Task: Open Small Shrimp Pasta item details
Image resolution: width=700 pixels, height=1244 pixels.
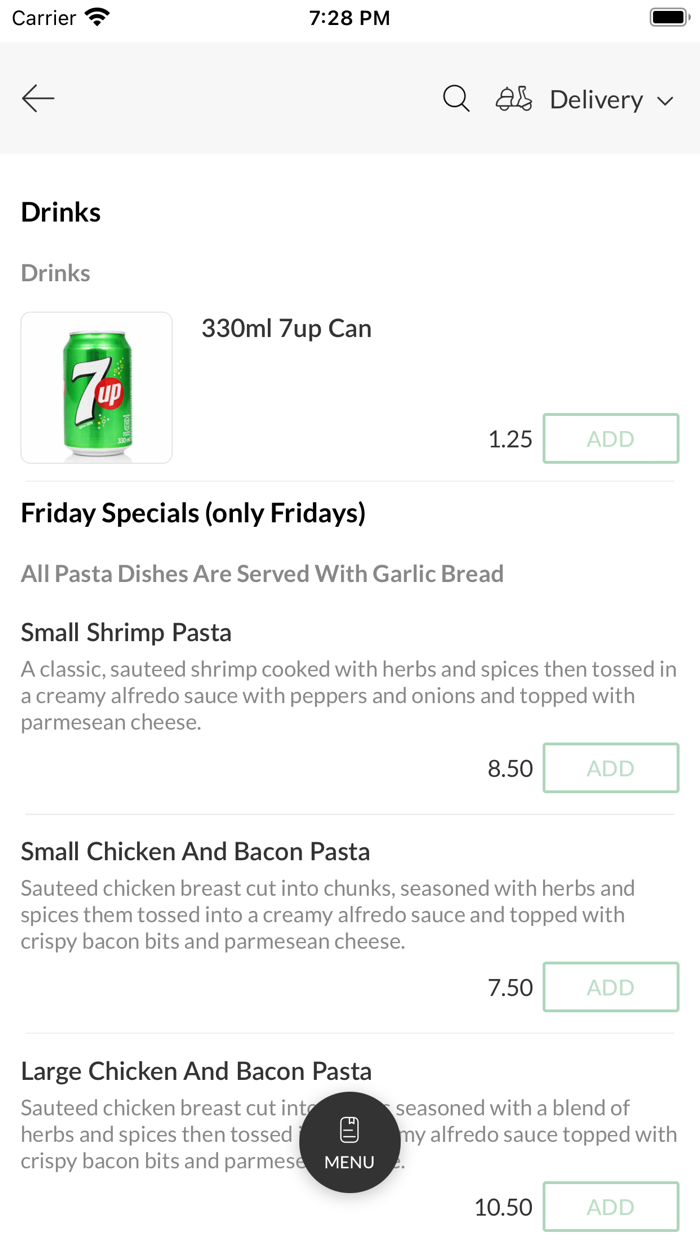Action: click(x=126, y=632)
